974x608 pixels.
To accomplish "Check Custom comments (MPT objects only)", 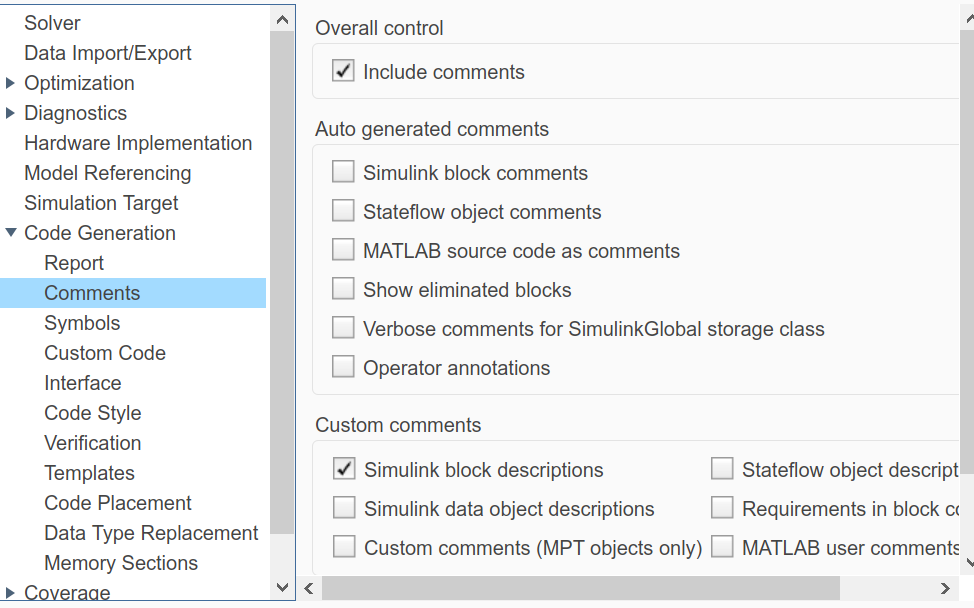I will point(345,546).
